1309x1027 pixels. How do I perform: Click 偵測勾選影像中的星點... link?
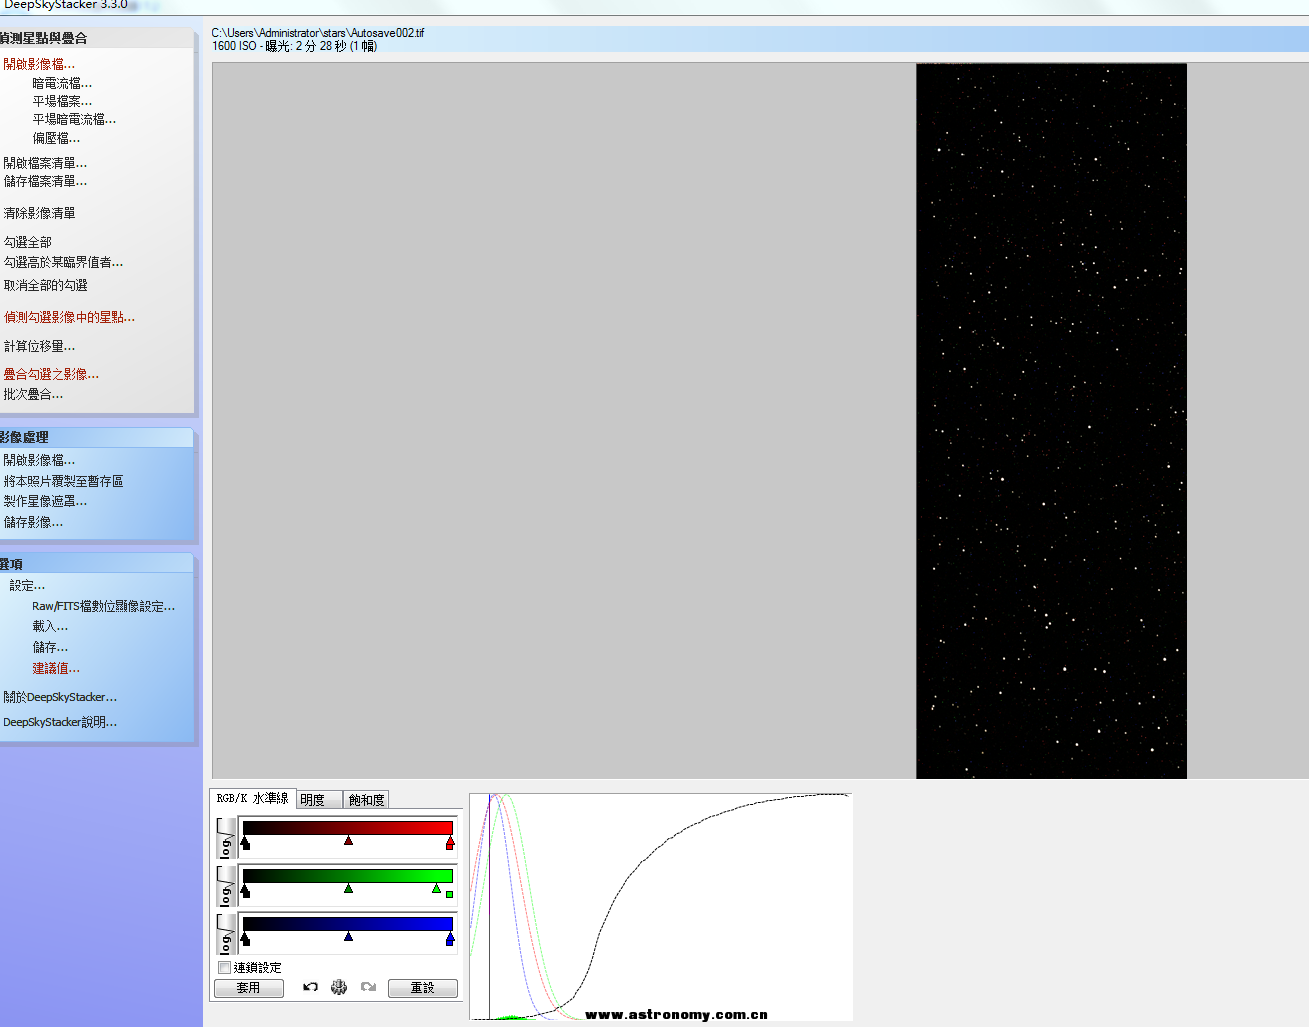(x=69, y=317)
